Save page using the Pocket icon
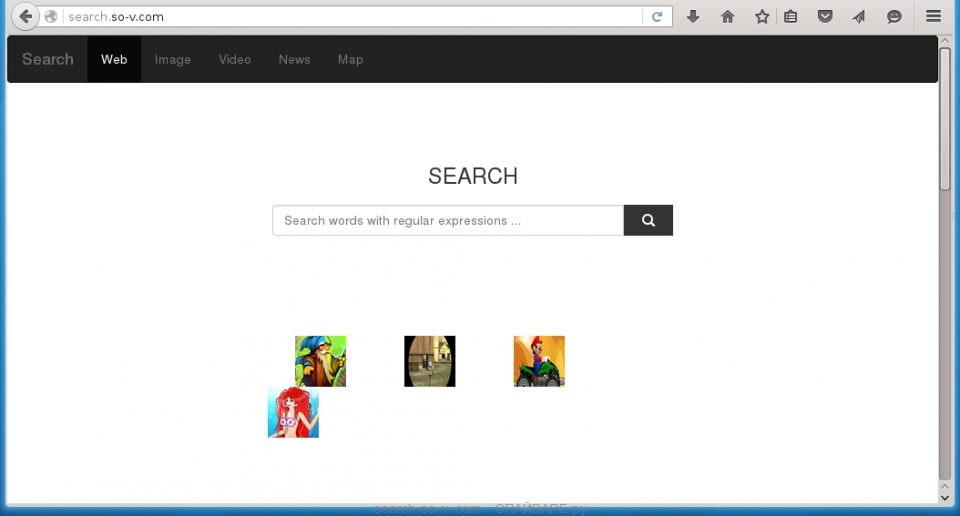This screenshot has height=516, width=960. (x=825, y=17)
